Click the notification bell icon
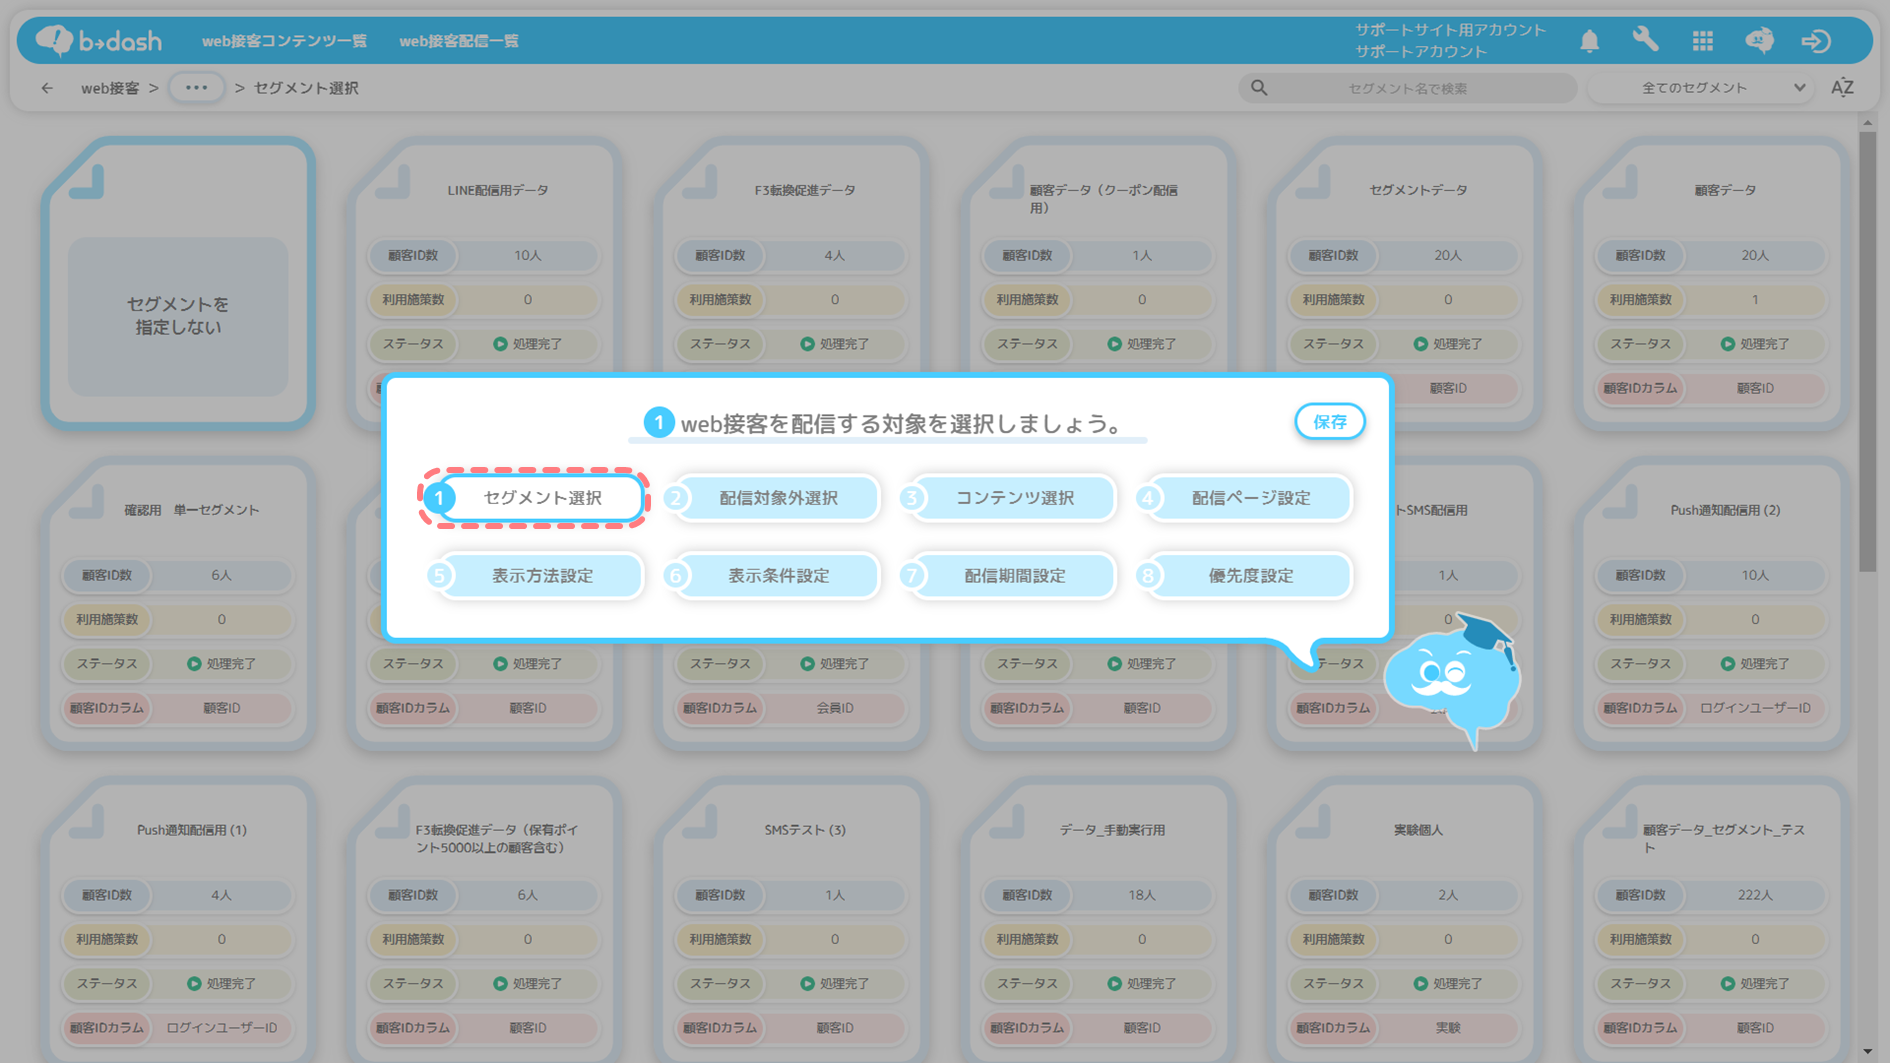Screen dimensions: 1890x1063 point(1589,41)
